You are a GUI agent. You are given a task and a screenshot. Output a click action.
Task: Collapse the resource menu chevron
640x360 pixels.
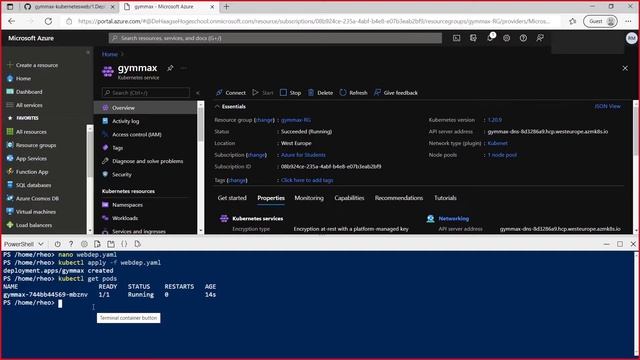point(198,93)
